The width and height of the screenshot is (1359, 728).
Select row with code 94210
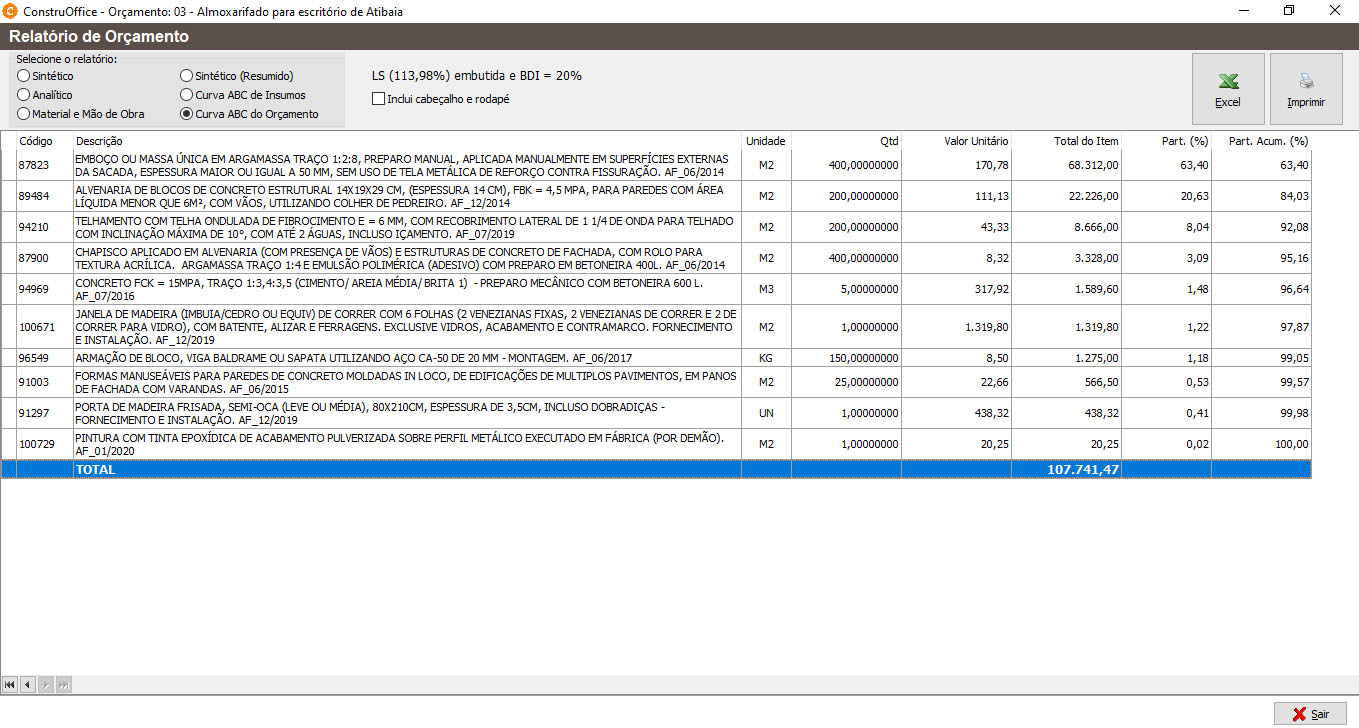pyautogui.click(x=656, y=227)
